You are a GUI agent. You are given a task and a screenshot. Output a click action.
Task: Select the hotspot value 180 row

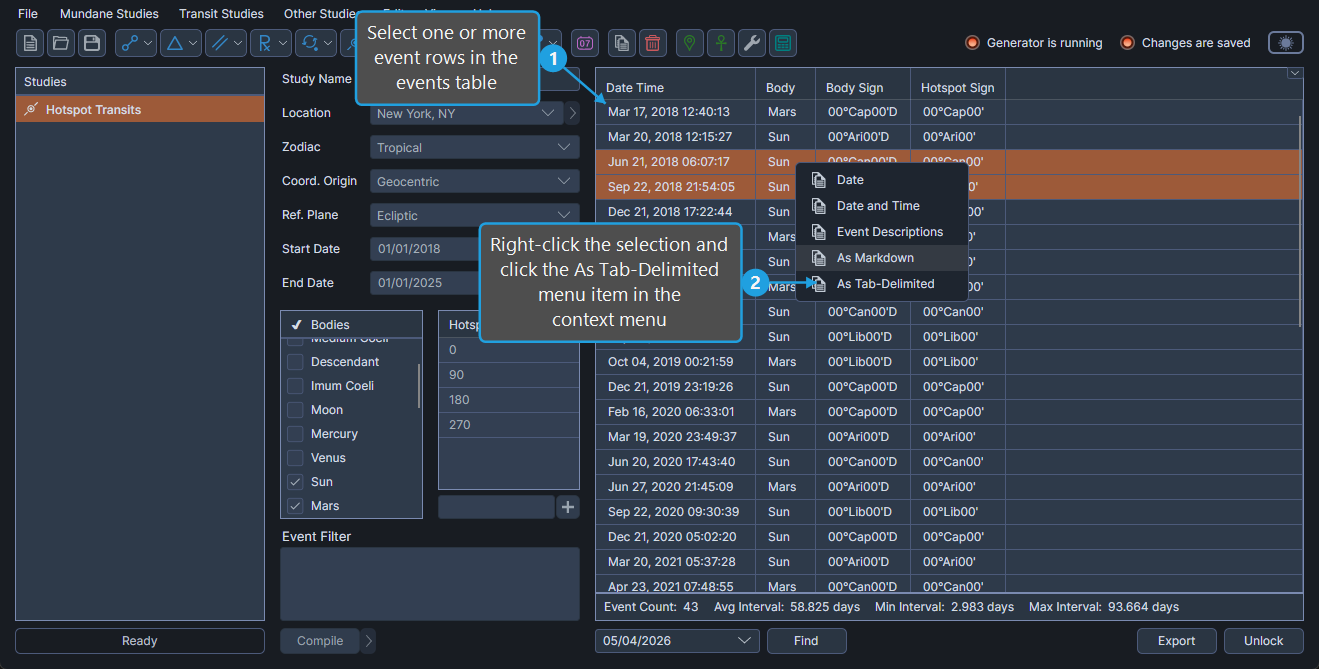(x=509, y=400)
